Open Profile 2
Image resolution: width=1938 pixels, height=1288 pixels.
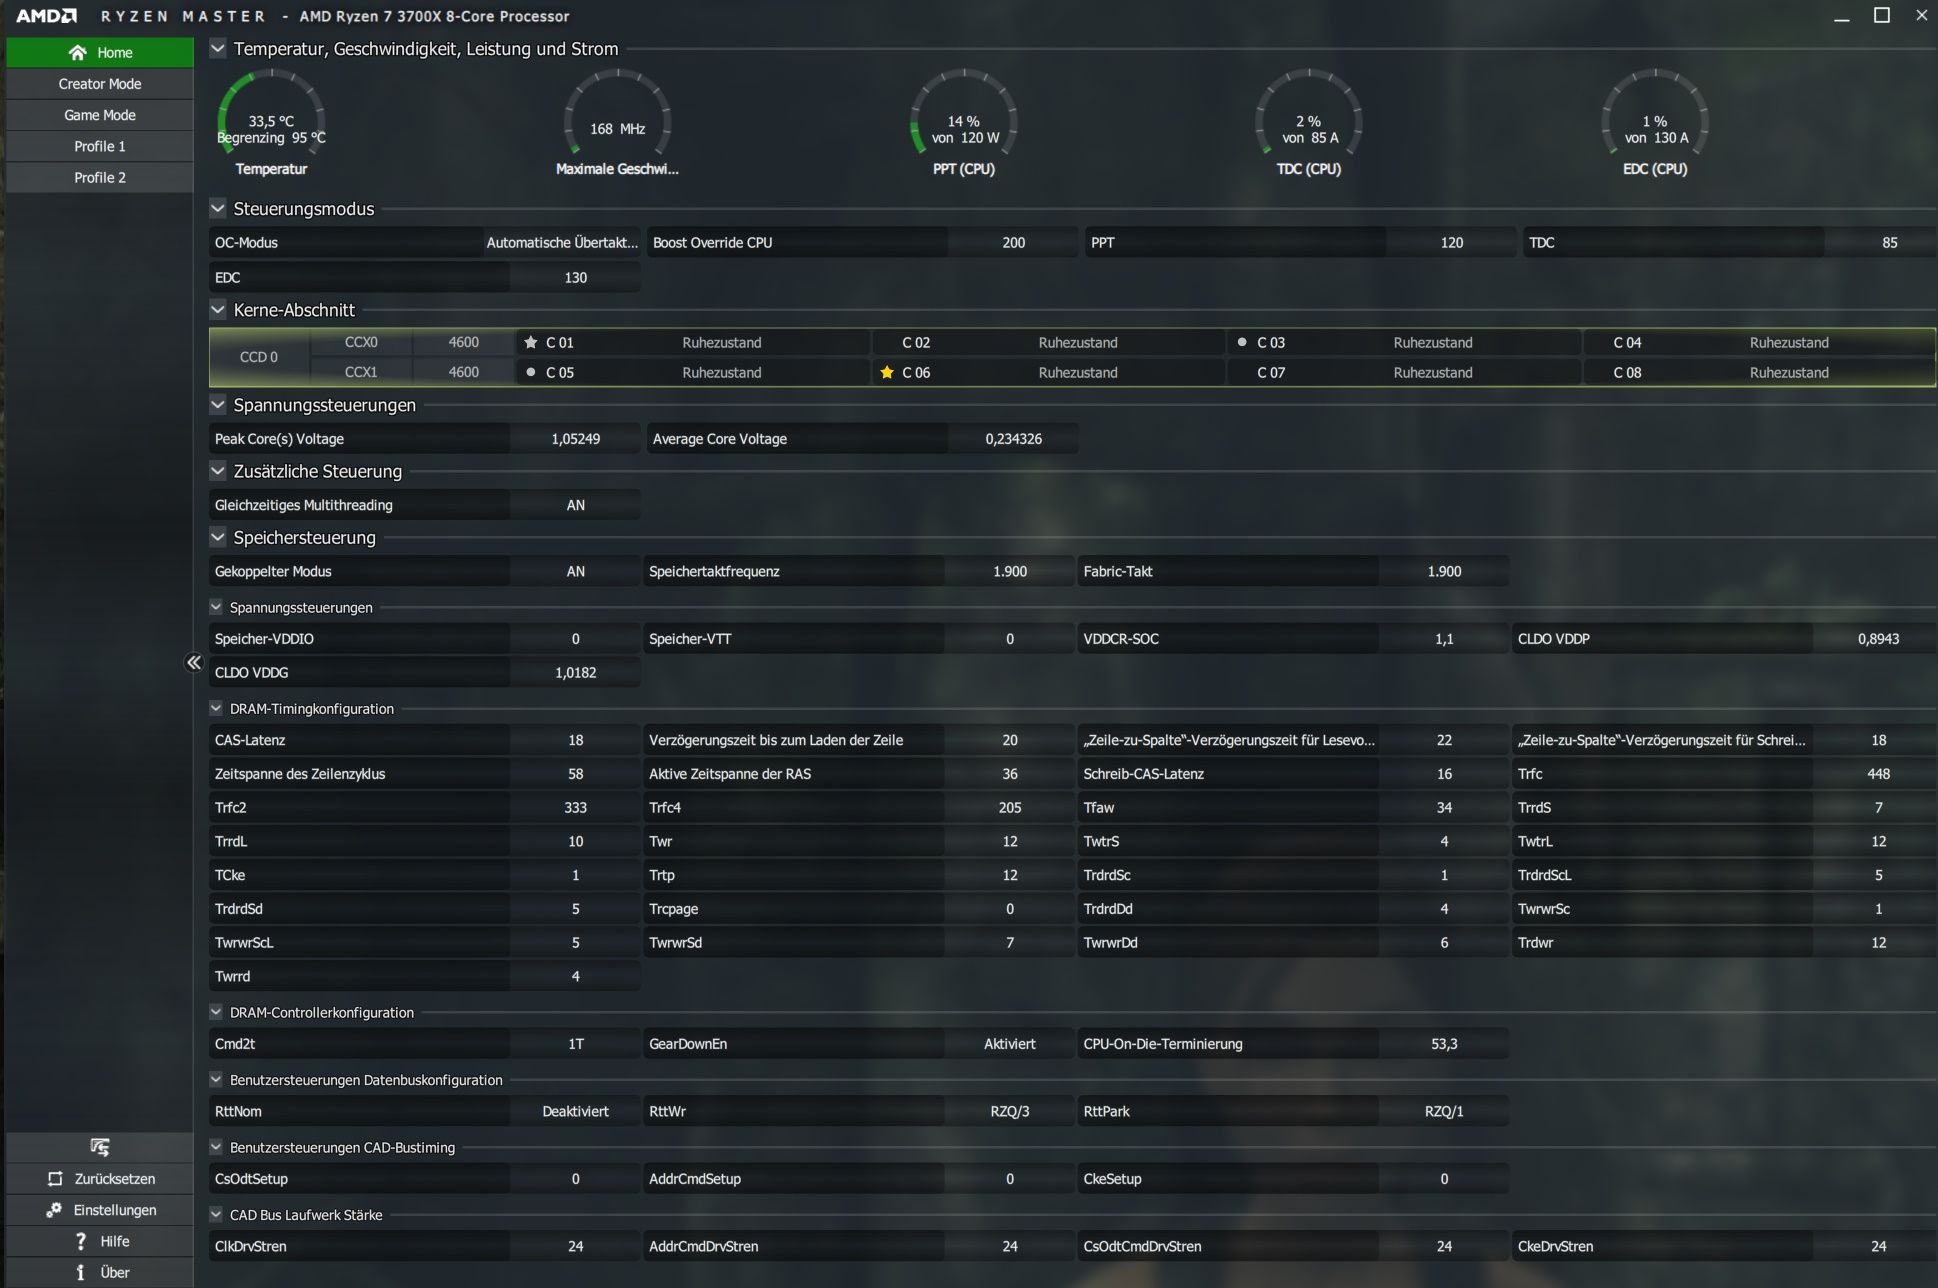point(100,177)
